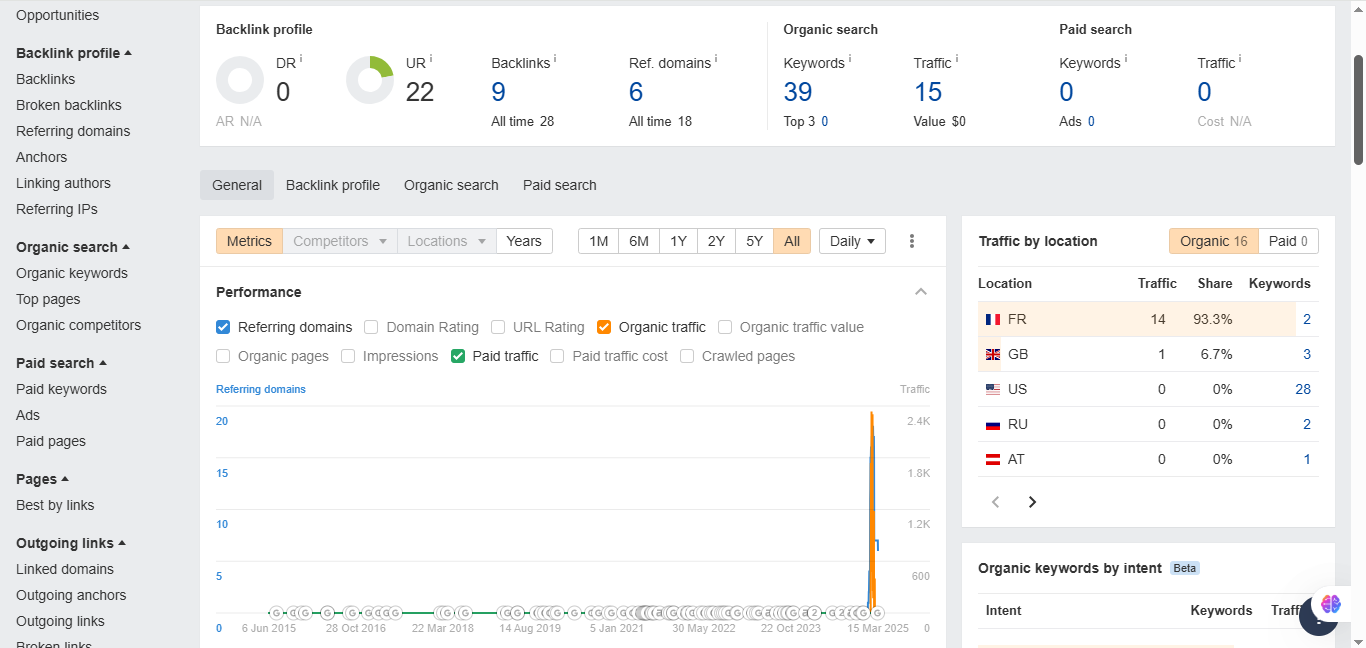Select the Years view button
The width and height of the screenshot is (1366, 648).
pyautogui.click(x=524, y=241)
